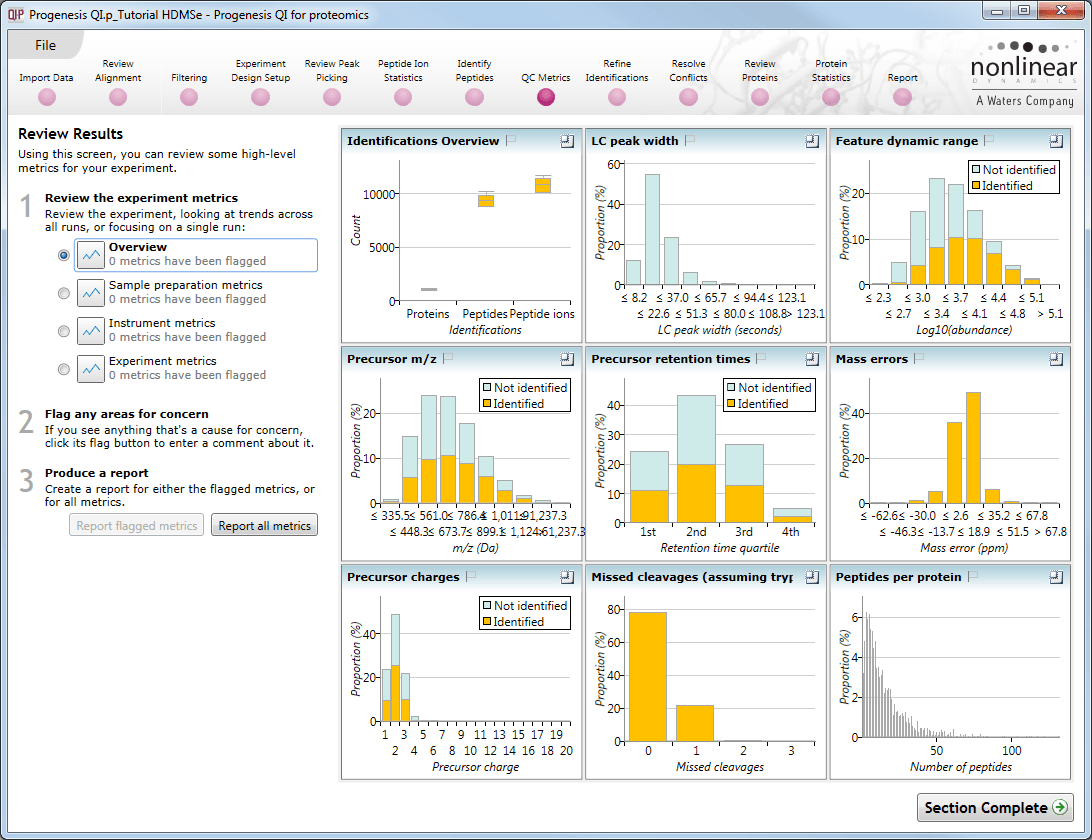Click the Report flagged metrics button
Image resolution: width=1092 pixels, height=840 pixels.
pyautogui.click(x=136, y=525)
